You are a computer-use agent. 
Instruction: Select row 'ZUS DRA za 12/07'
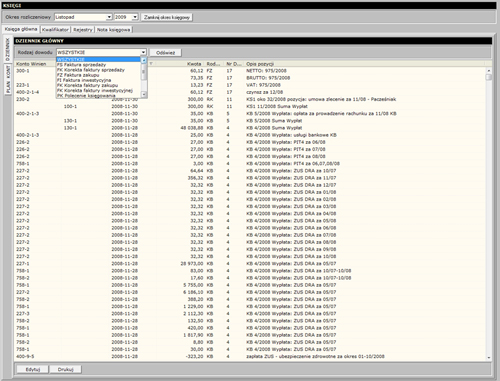tap(250, 185)
